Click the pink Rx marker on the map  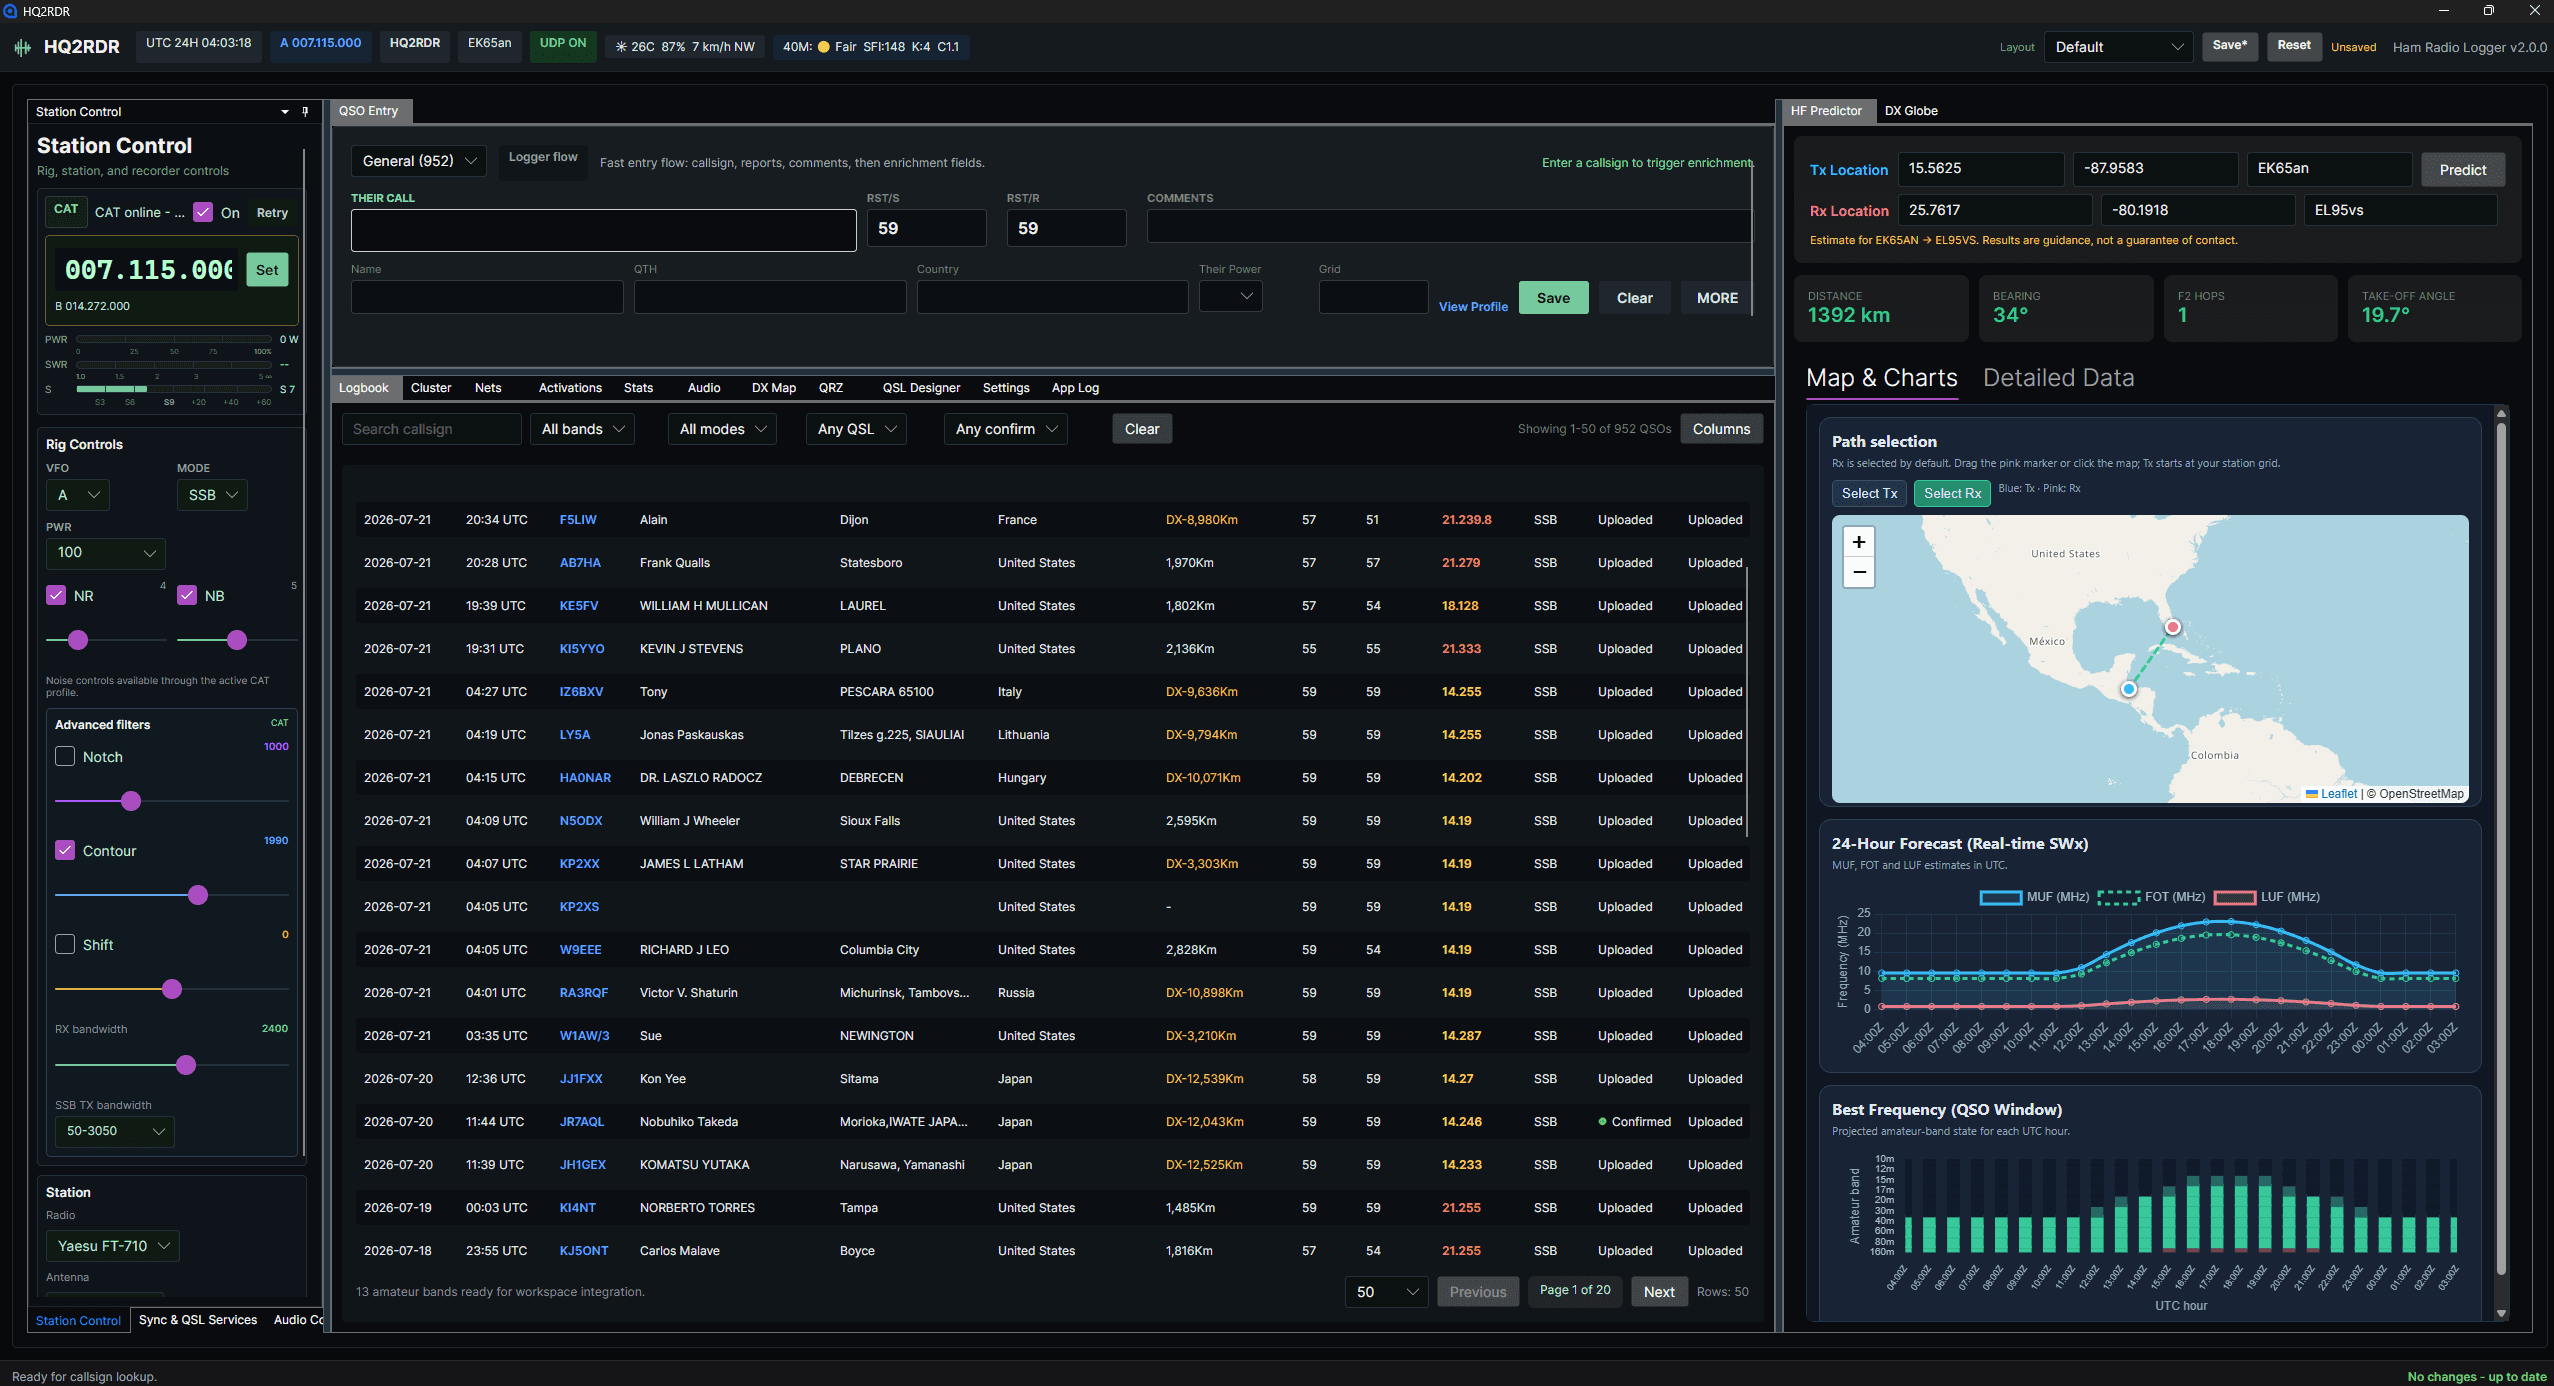click(x=2172, y=627)
